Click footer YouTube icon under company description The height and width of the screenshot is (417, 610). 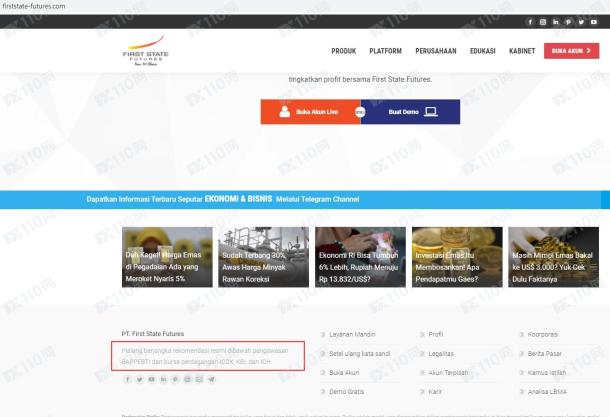click(151, 379)
